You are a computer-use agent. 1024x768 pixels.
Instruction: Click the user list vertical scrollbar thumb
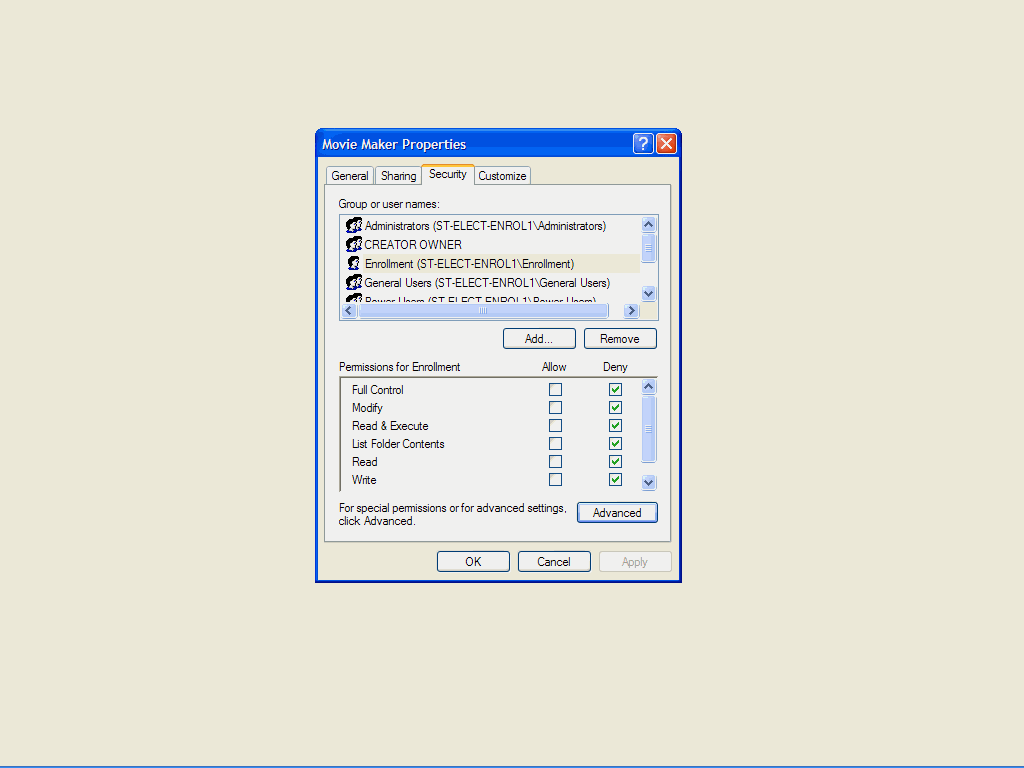coord(648,248)
